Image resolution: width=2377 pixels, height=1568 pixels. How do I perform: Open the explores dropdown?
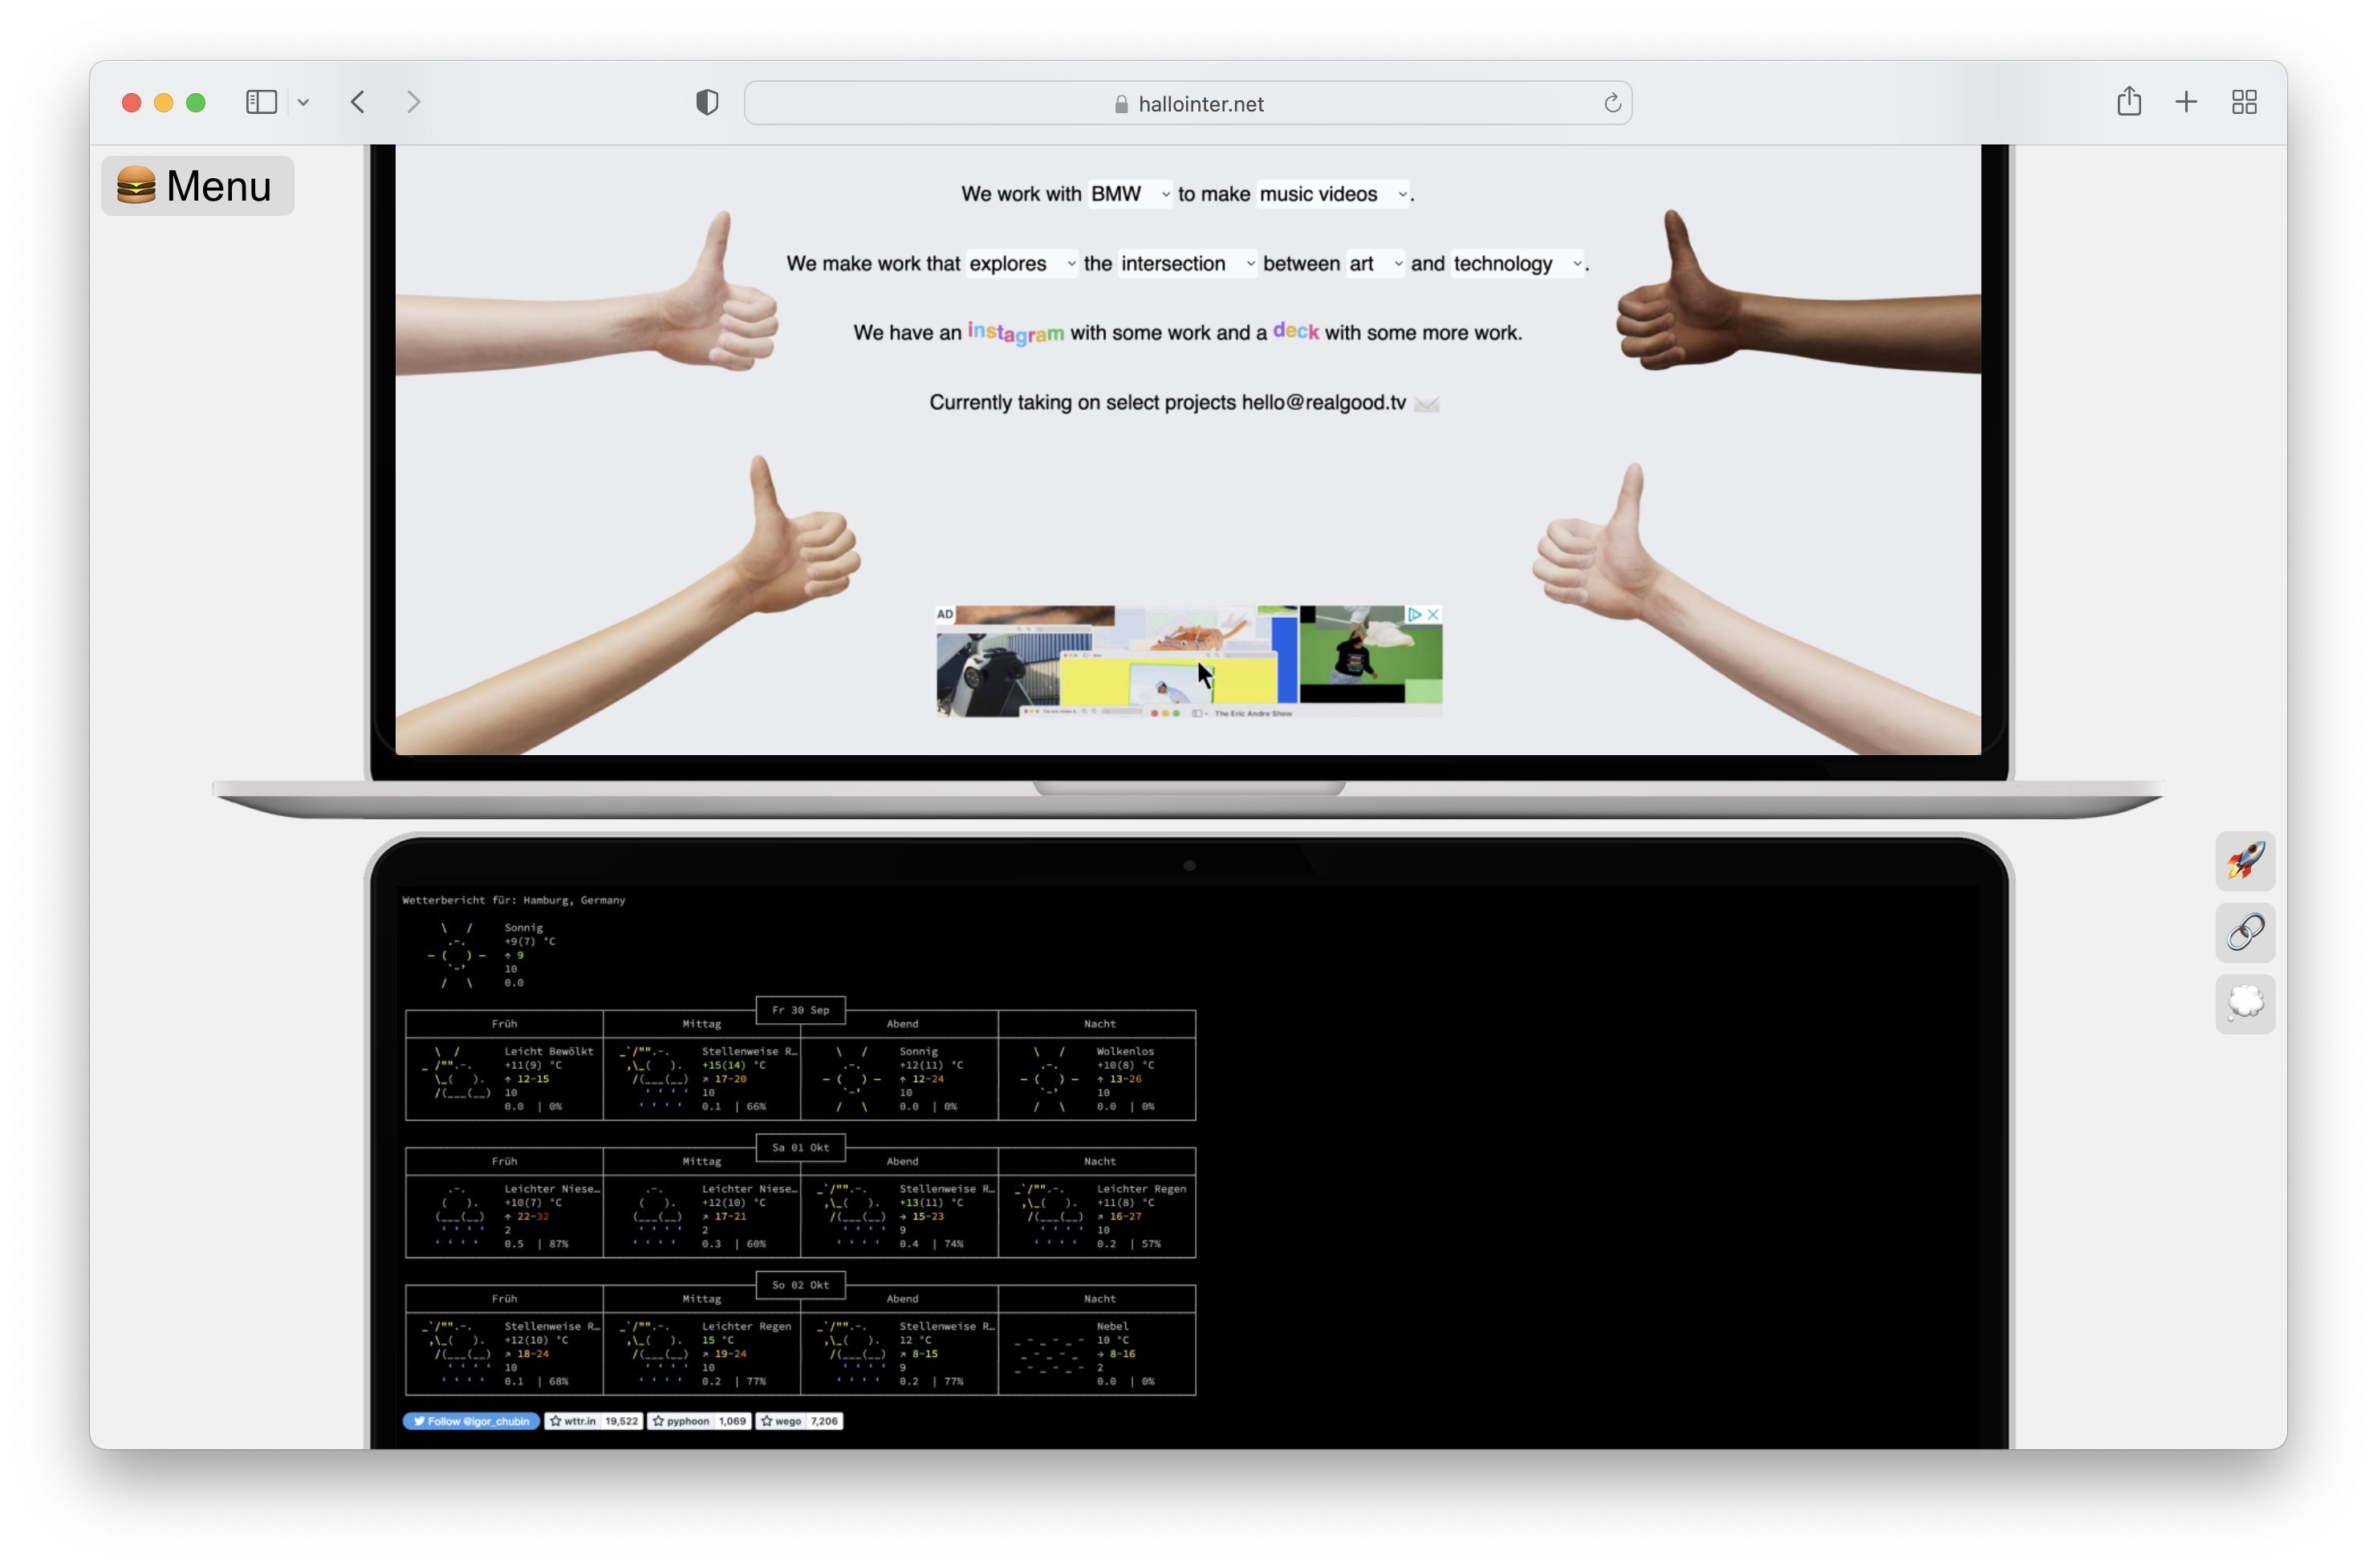pyautogui.click(x=1022, y=264)
